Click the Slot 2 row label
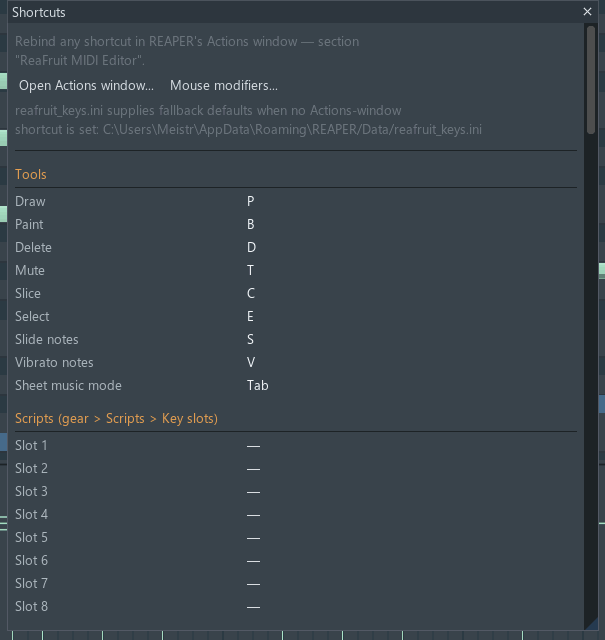The height and width of the screenshot is (640, 605). click(31, 469)
